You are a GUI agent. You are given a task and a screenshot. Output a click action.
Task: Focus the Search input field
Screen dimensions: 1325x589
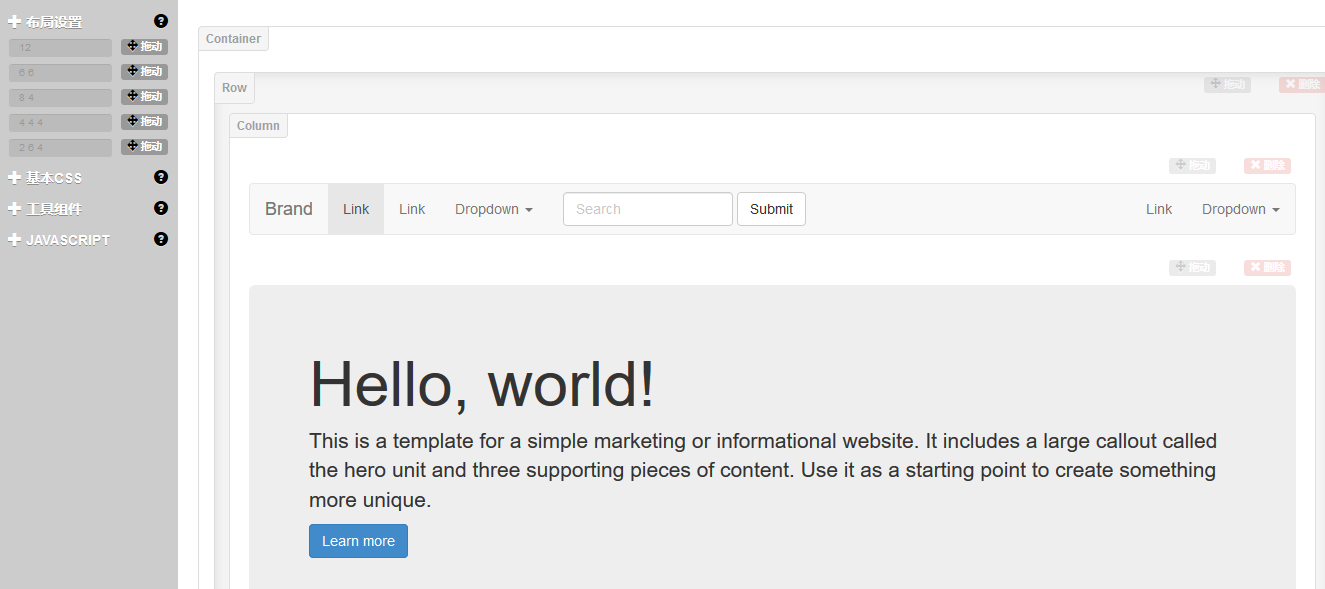point(648,209)
